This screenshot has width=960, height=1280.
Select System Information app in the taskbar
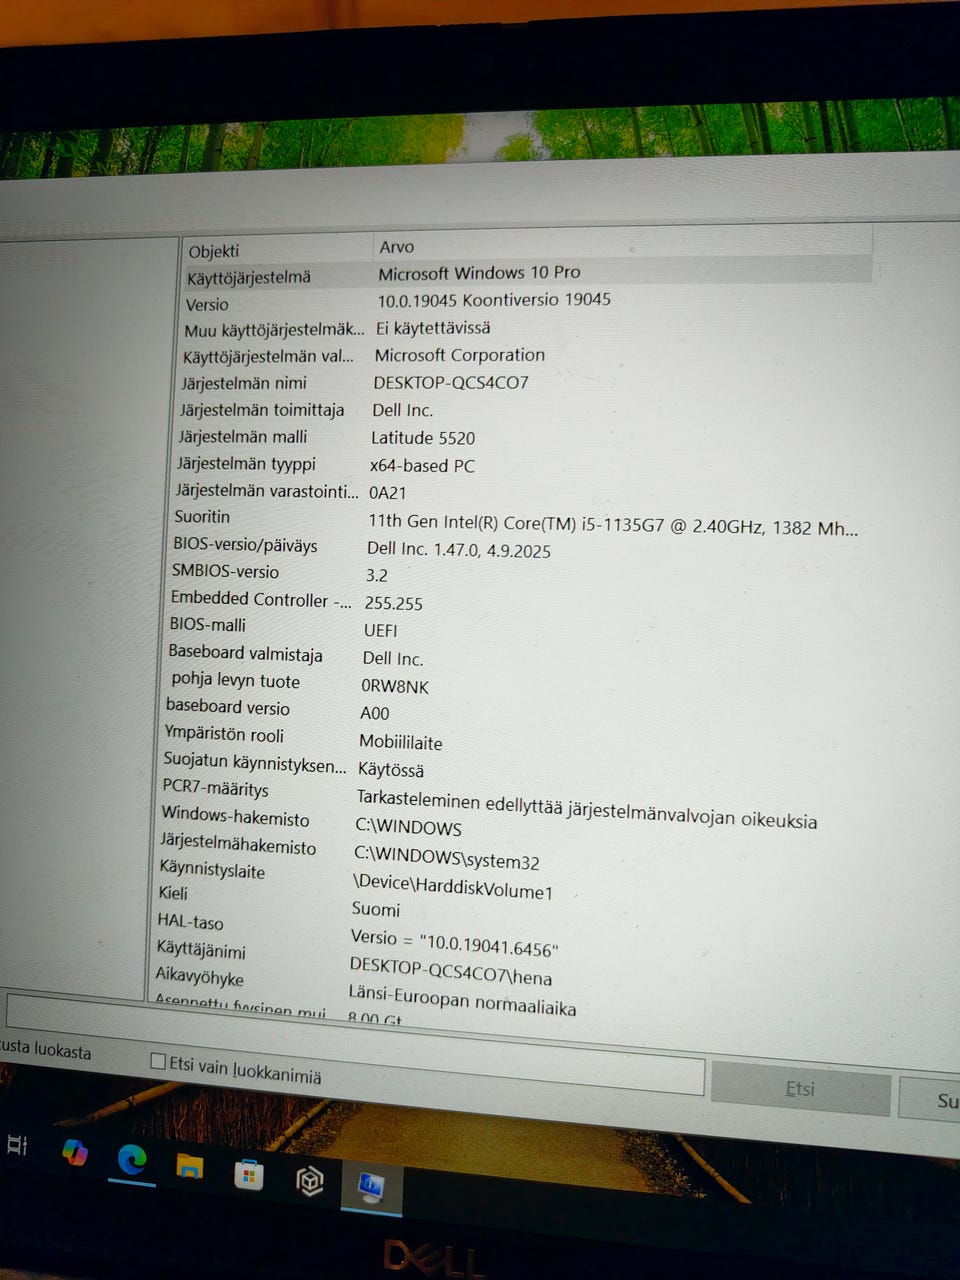pos(372,1188)
